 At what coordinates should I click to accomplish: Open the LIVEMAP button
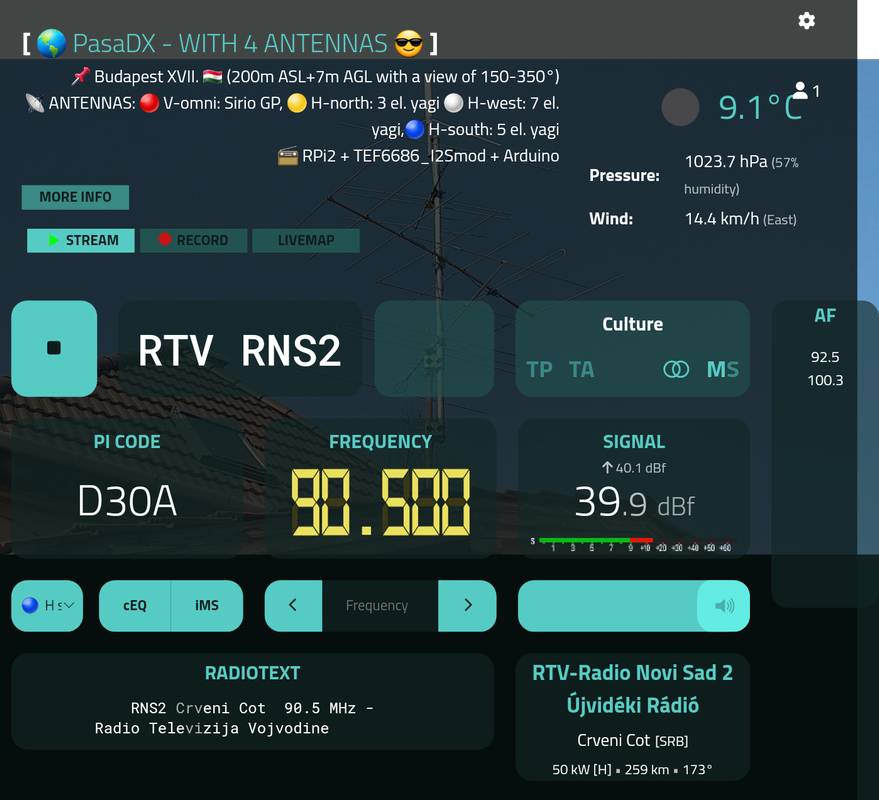pos(306,241)
